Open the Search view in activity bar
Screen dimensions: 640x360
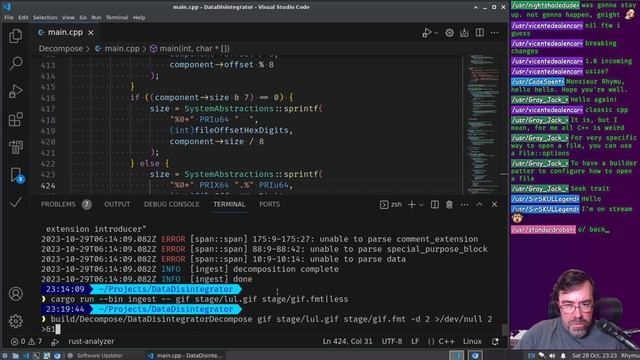(x=16, y=63)
